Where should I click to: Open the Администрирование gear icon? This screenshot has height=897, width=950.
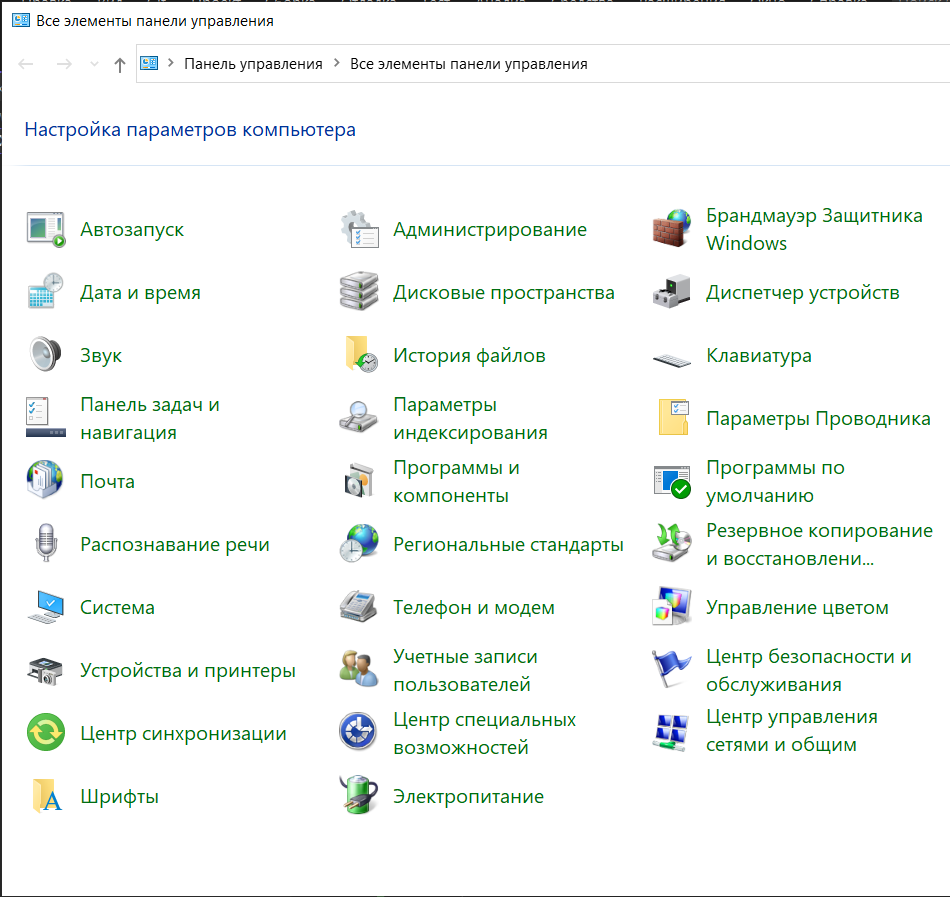359,230
